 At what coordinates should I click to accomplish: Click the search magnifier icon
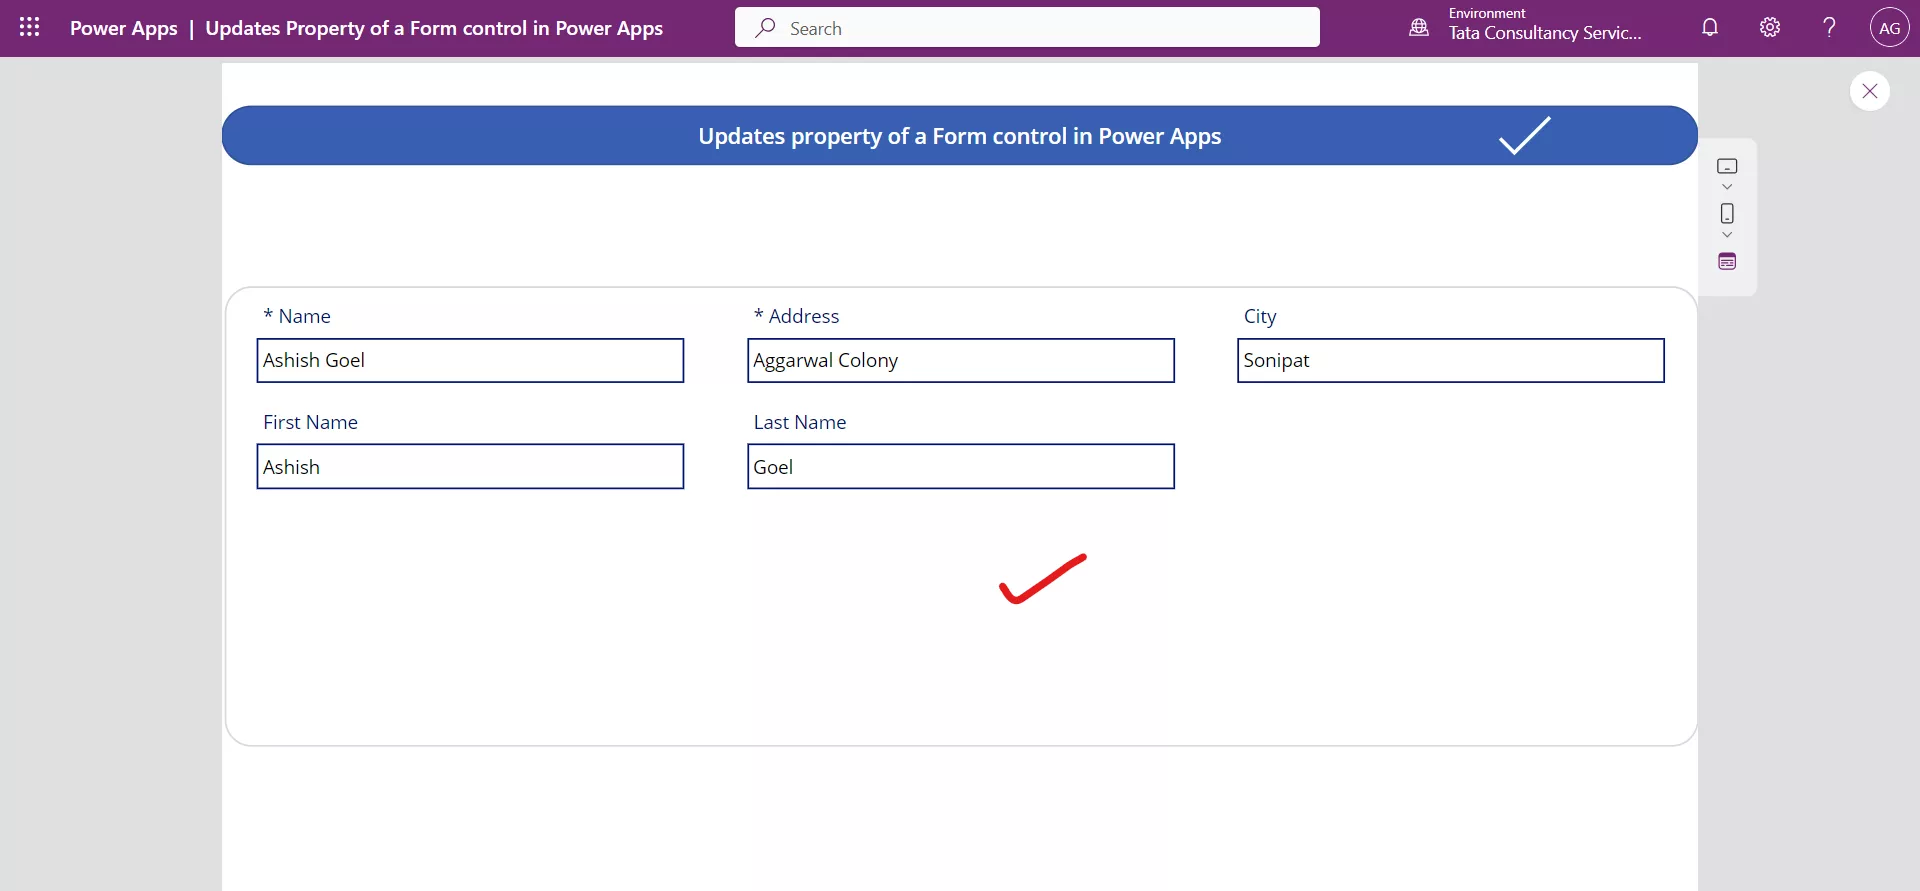tap(765, 28)
